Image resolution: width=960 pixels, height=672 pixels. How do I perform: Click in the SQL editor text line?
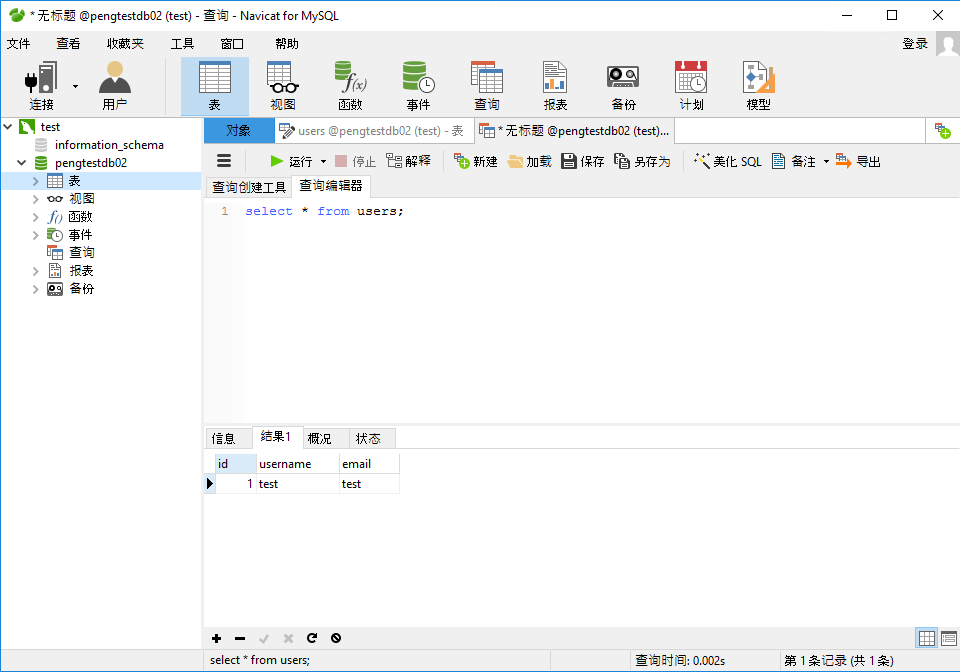(324, 211)
